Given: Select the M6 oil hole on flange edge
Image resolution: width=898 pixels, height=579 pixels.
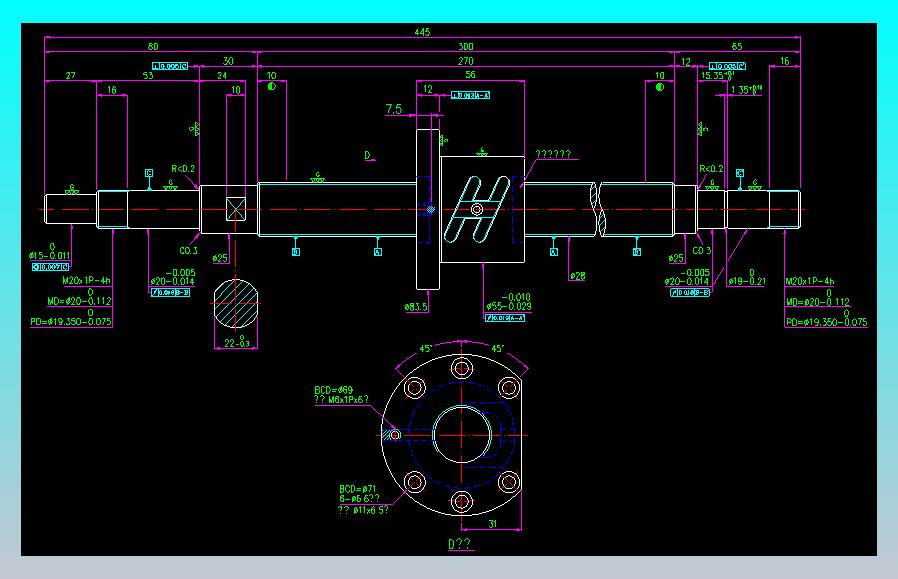Looking at the screenshot, I should point(394,435).
